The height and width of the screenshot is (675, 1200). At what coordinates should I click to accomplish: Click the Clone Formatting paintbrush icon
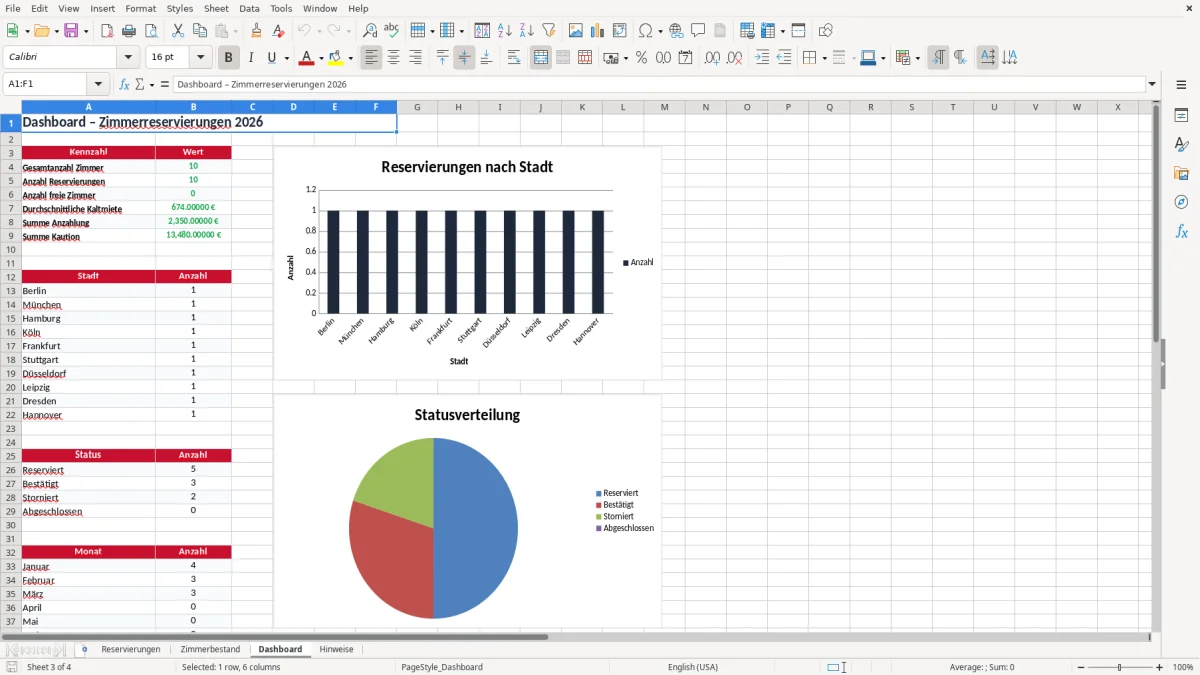(x=257, y=31)
